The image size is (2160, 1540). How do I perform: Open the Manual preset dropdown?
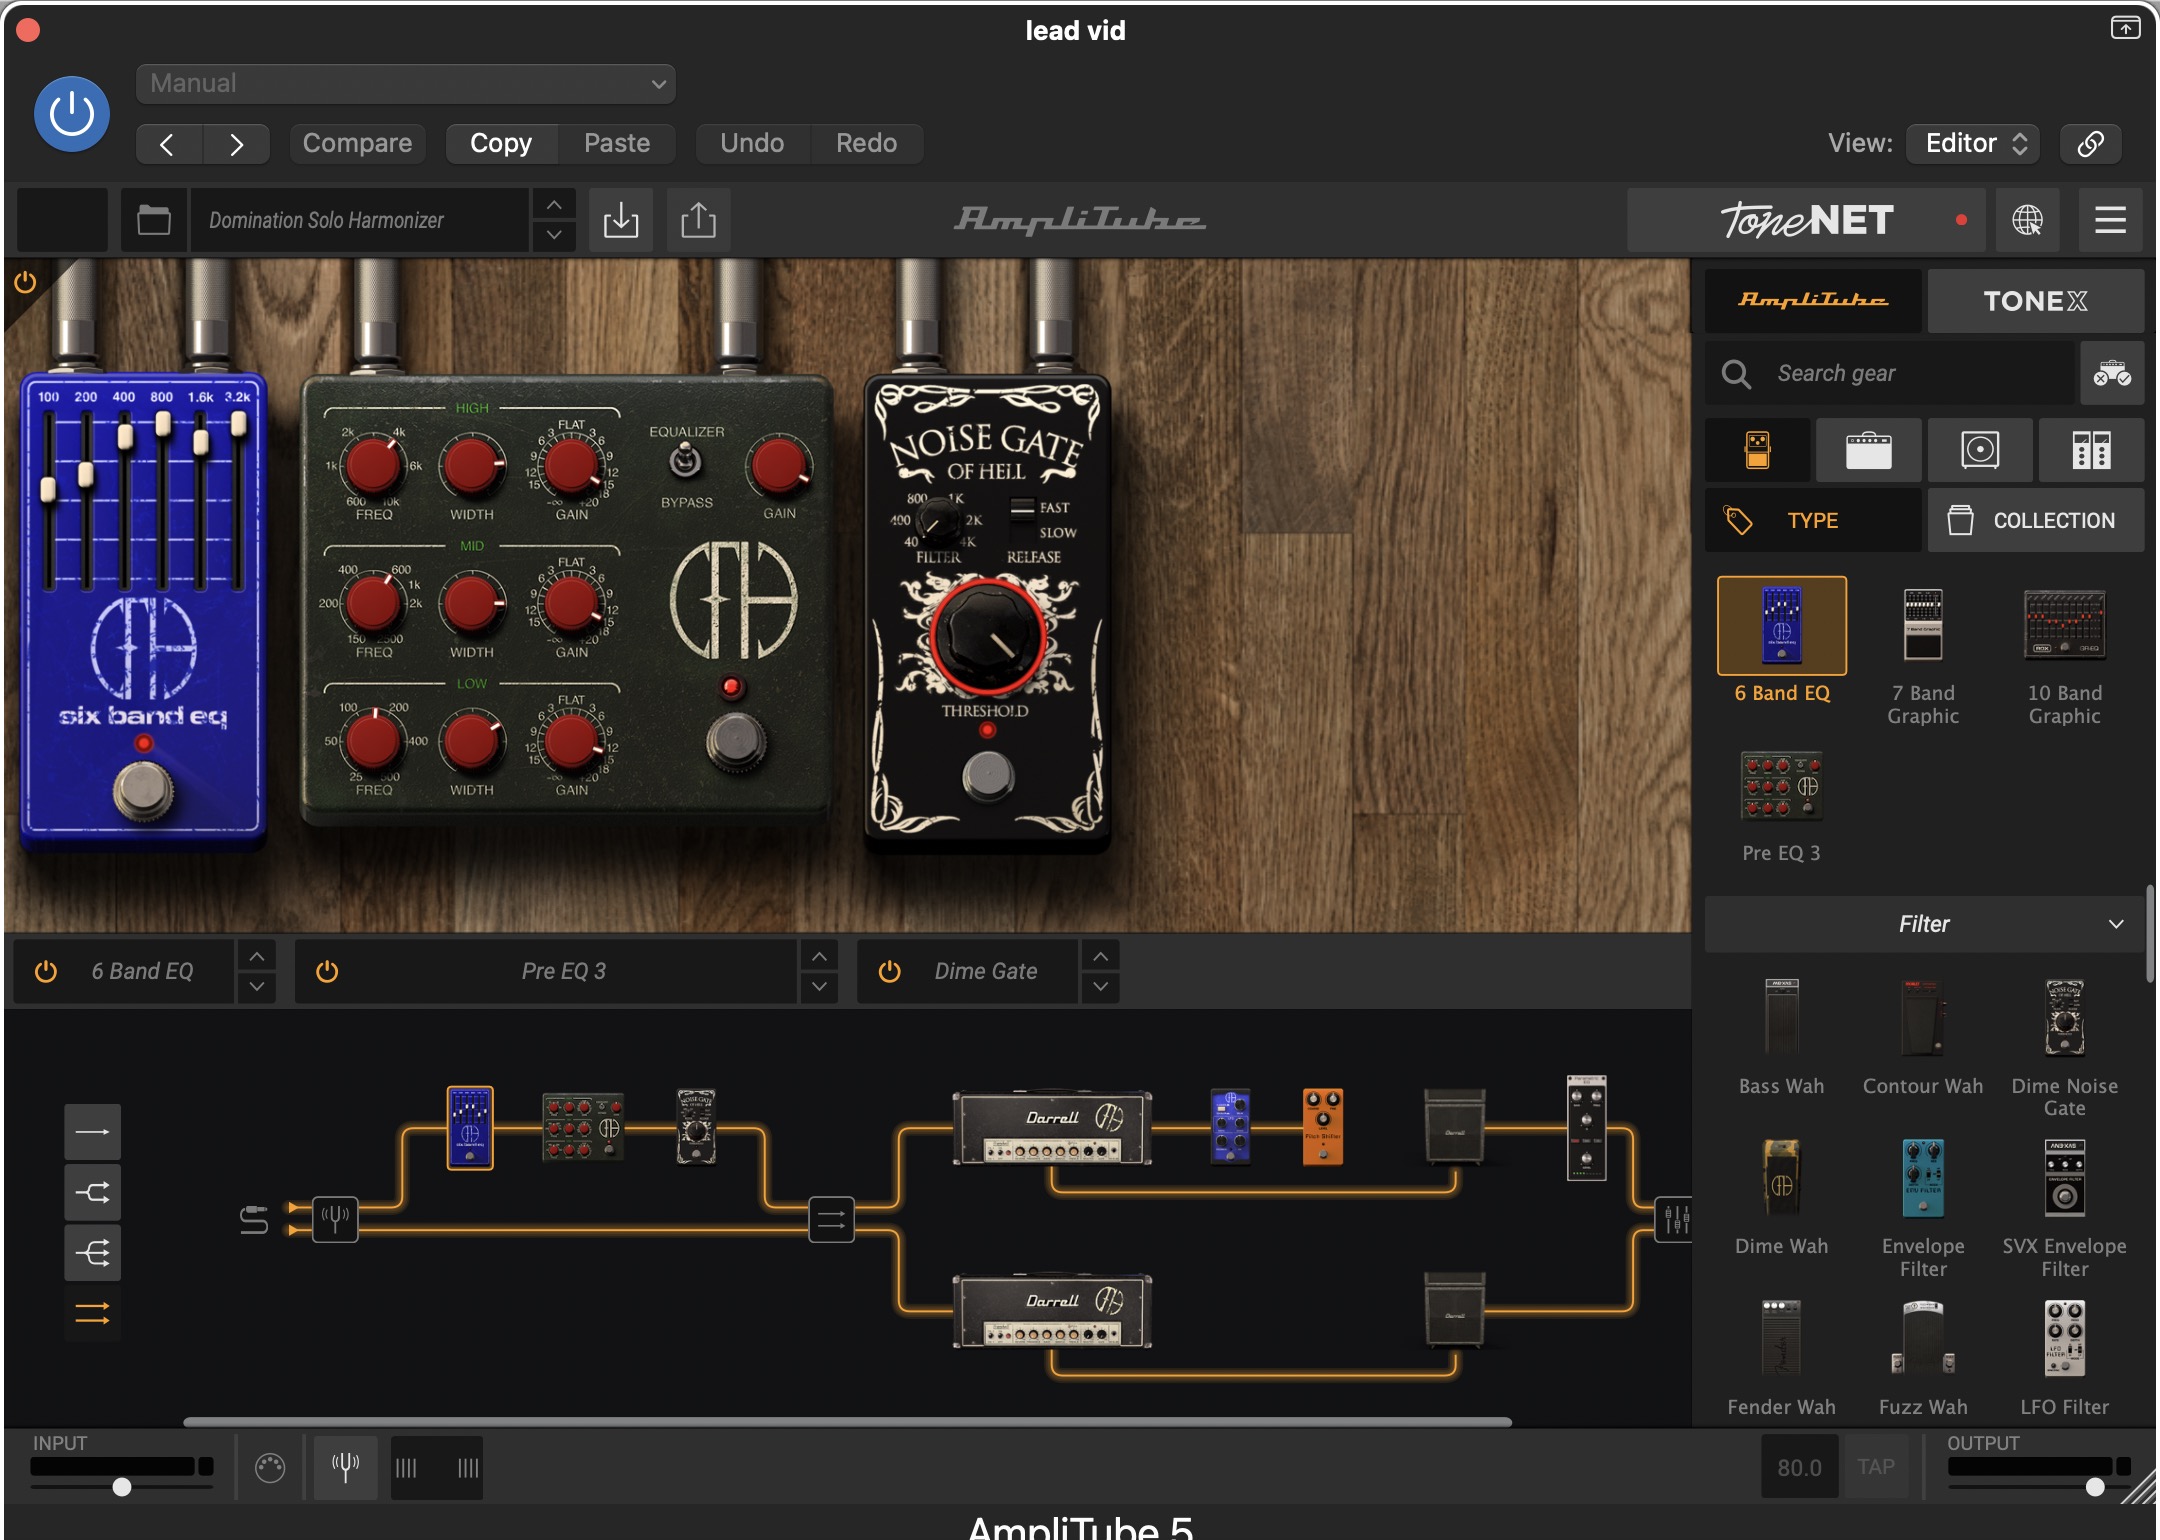pos(405,84)
